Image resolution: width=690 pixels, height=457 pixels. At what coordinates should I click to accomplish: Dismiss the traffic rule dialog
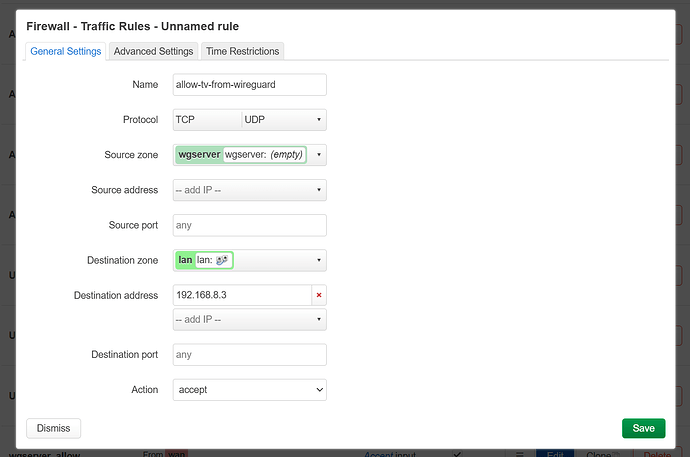(x=54, y=428)
